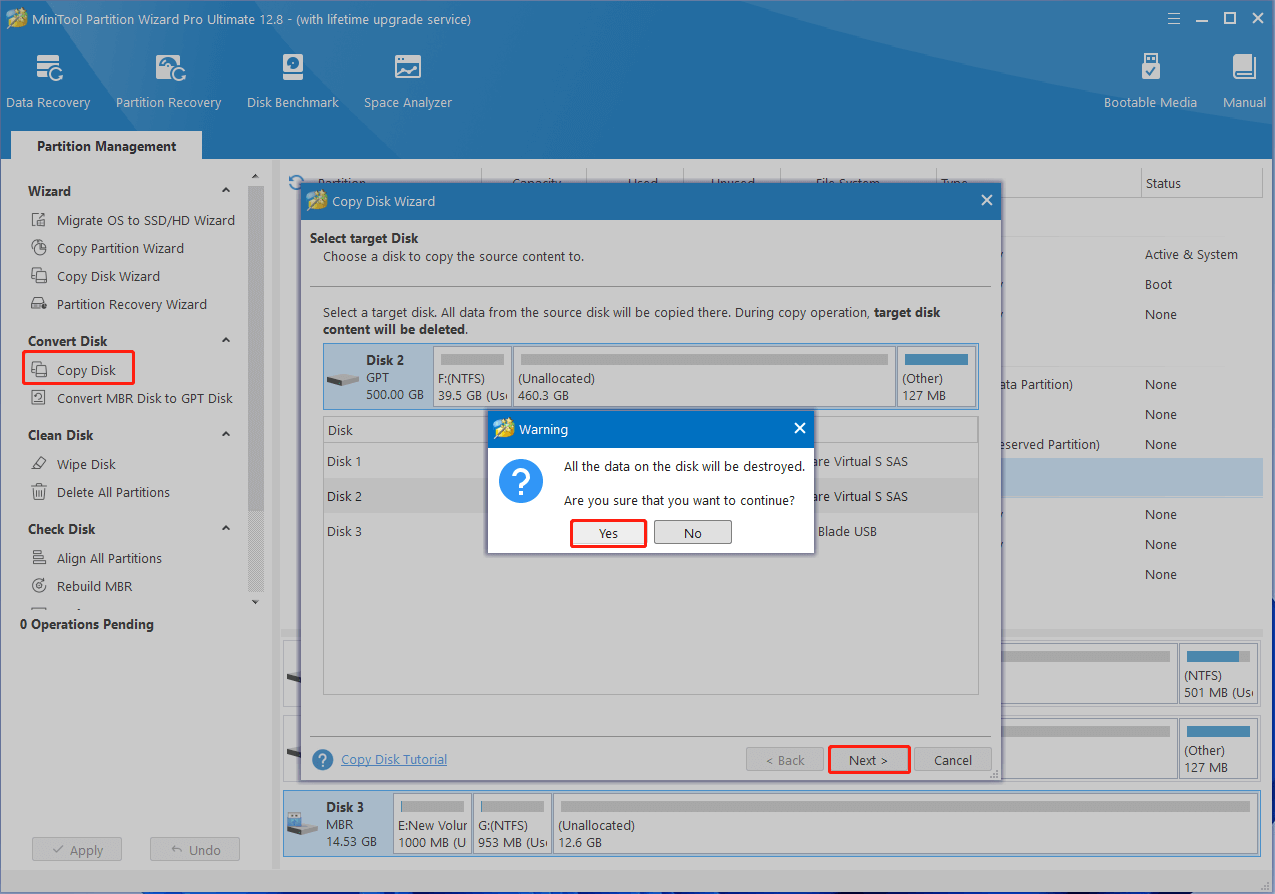The width and height of the screenshot is (1275, 894).
Task: Decline warning by clicking No
Action: point(693,533)
